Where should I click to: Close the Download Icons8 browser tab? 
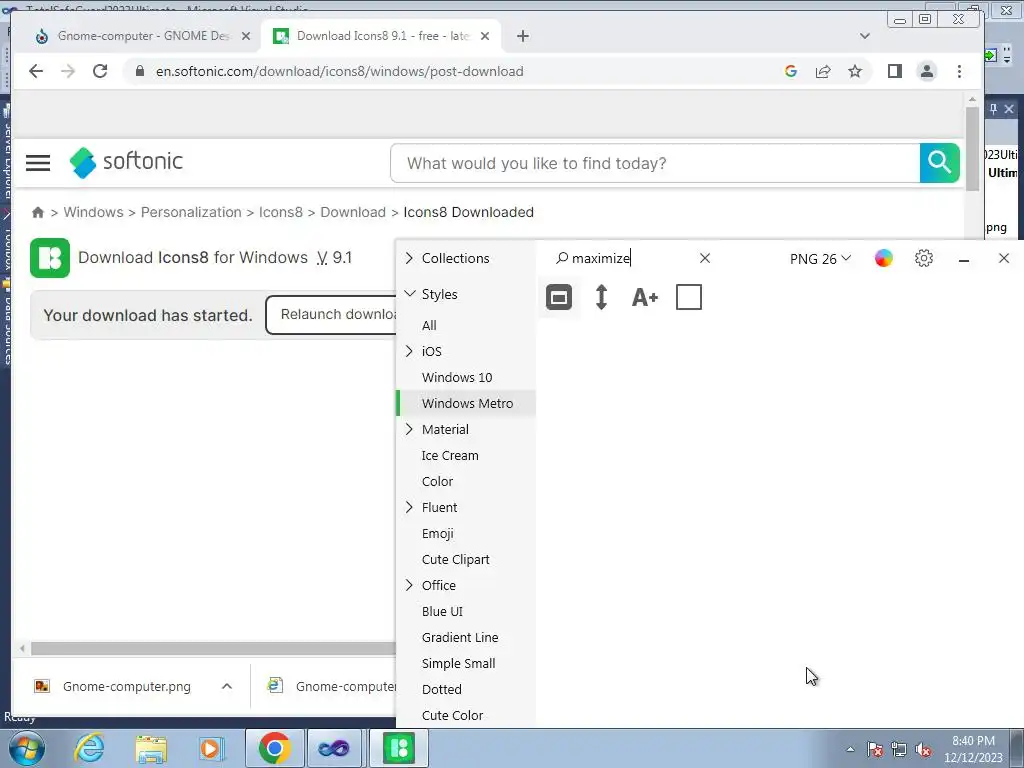click(485, 36)
